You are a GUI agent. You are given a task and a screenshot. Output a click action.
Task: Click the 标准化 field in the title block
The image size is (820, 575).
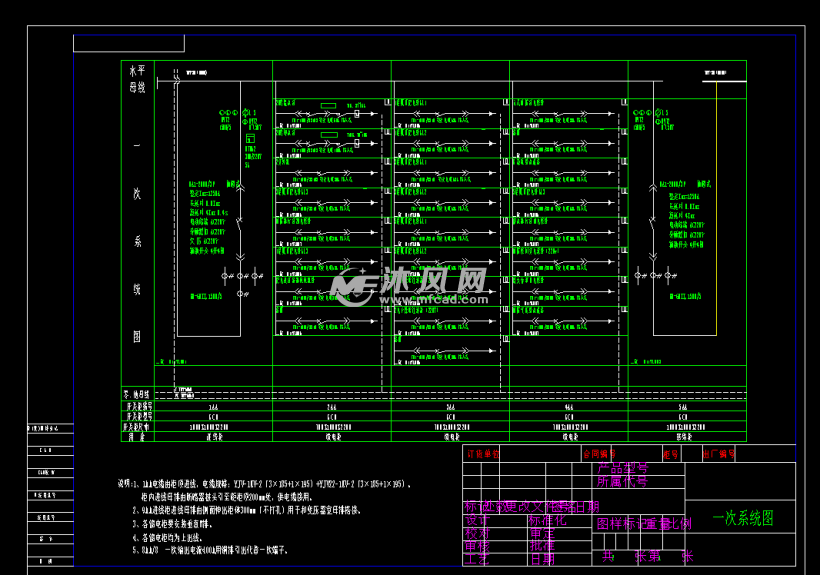tap(547, 520)
